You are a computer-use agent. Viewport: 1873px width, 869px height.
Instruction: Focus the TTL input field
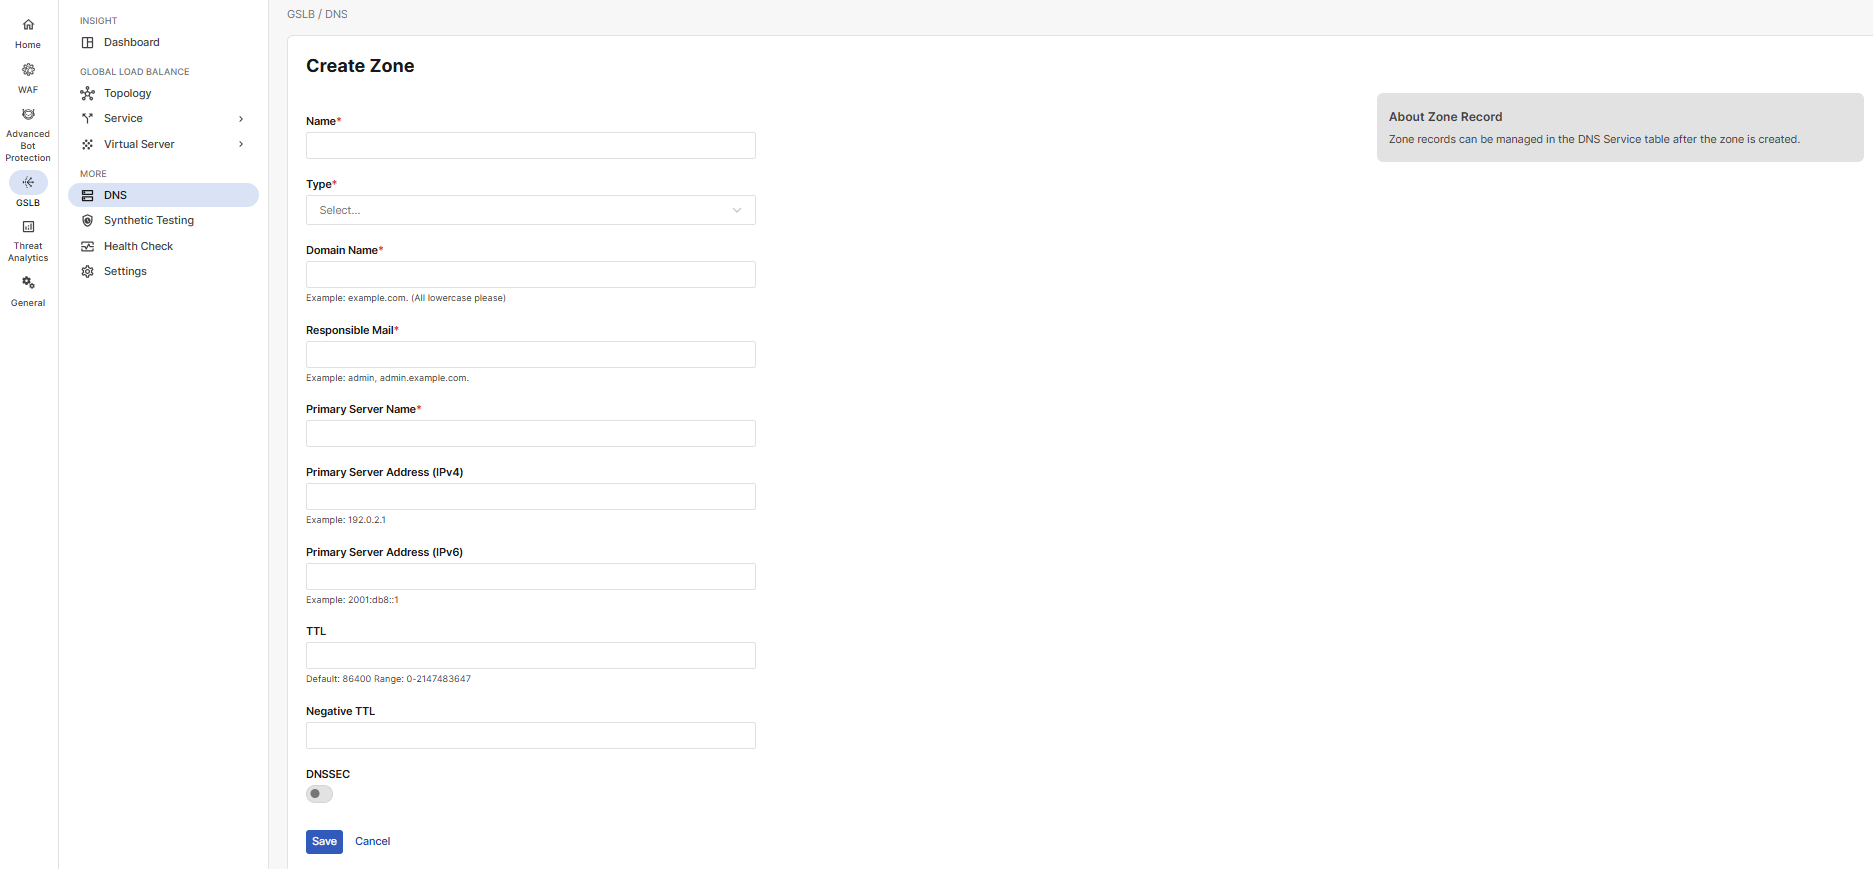(530, 656)
